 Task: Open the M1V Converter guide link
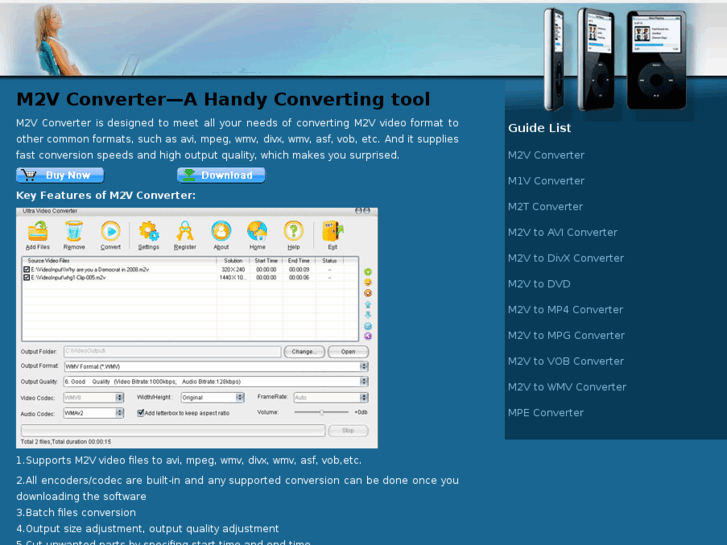tap(546, 181)
